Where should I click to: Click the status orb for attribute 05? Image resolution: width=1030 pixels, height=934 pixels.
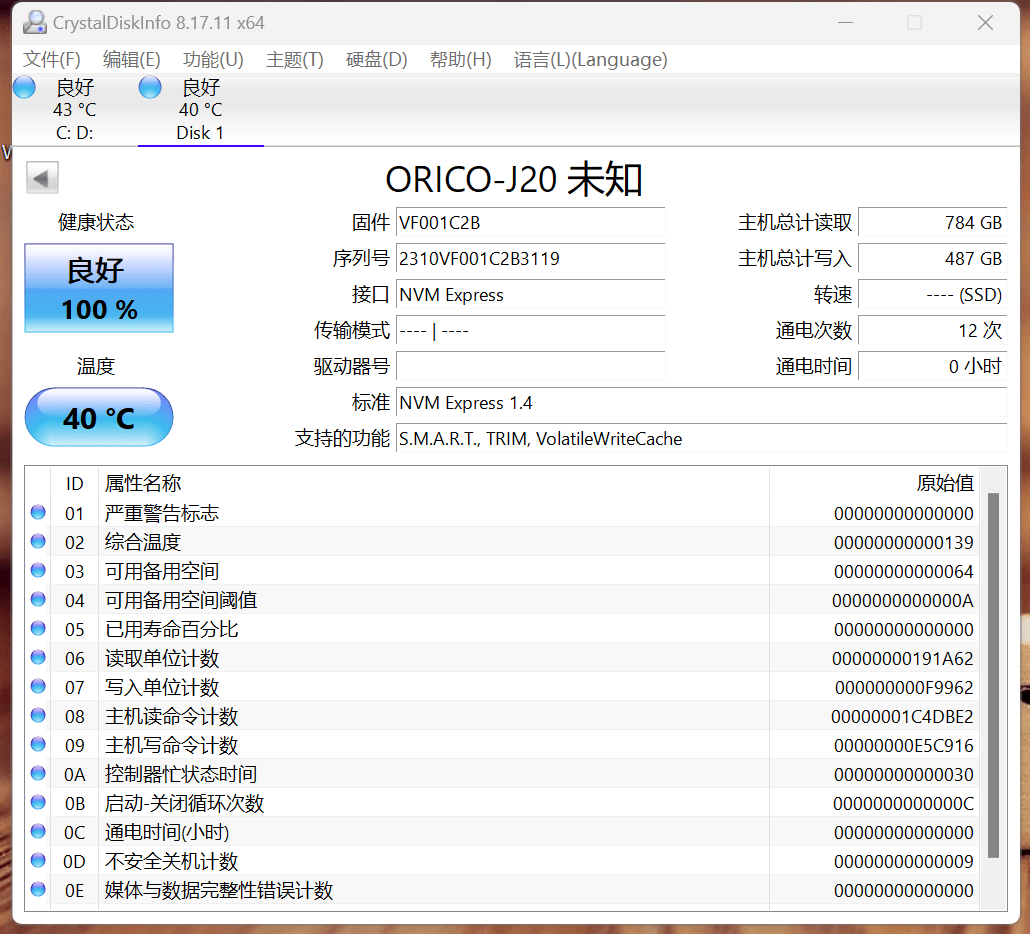tap(38, 628)
